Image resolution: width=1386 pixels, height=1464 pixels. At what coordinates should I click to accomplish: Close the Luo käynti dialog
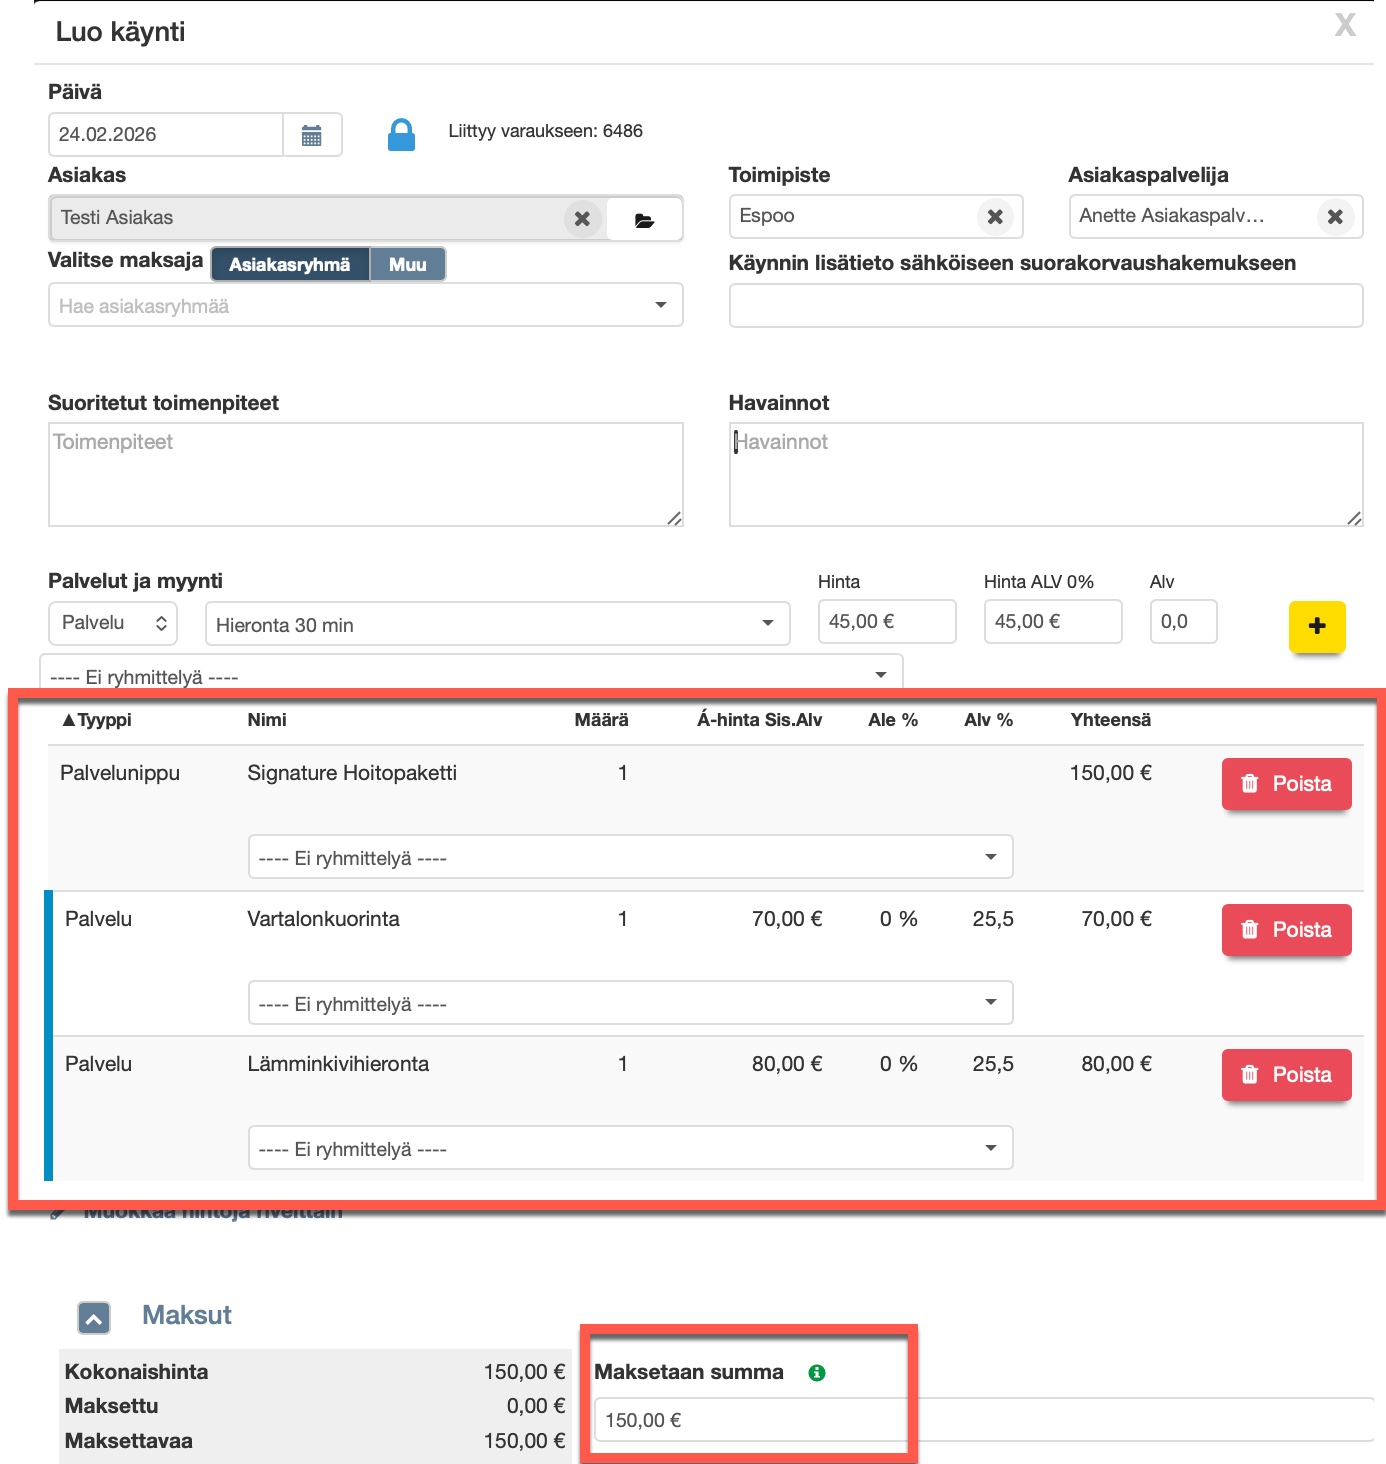(x=1345, y=25)
